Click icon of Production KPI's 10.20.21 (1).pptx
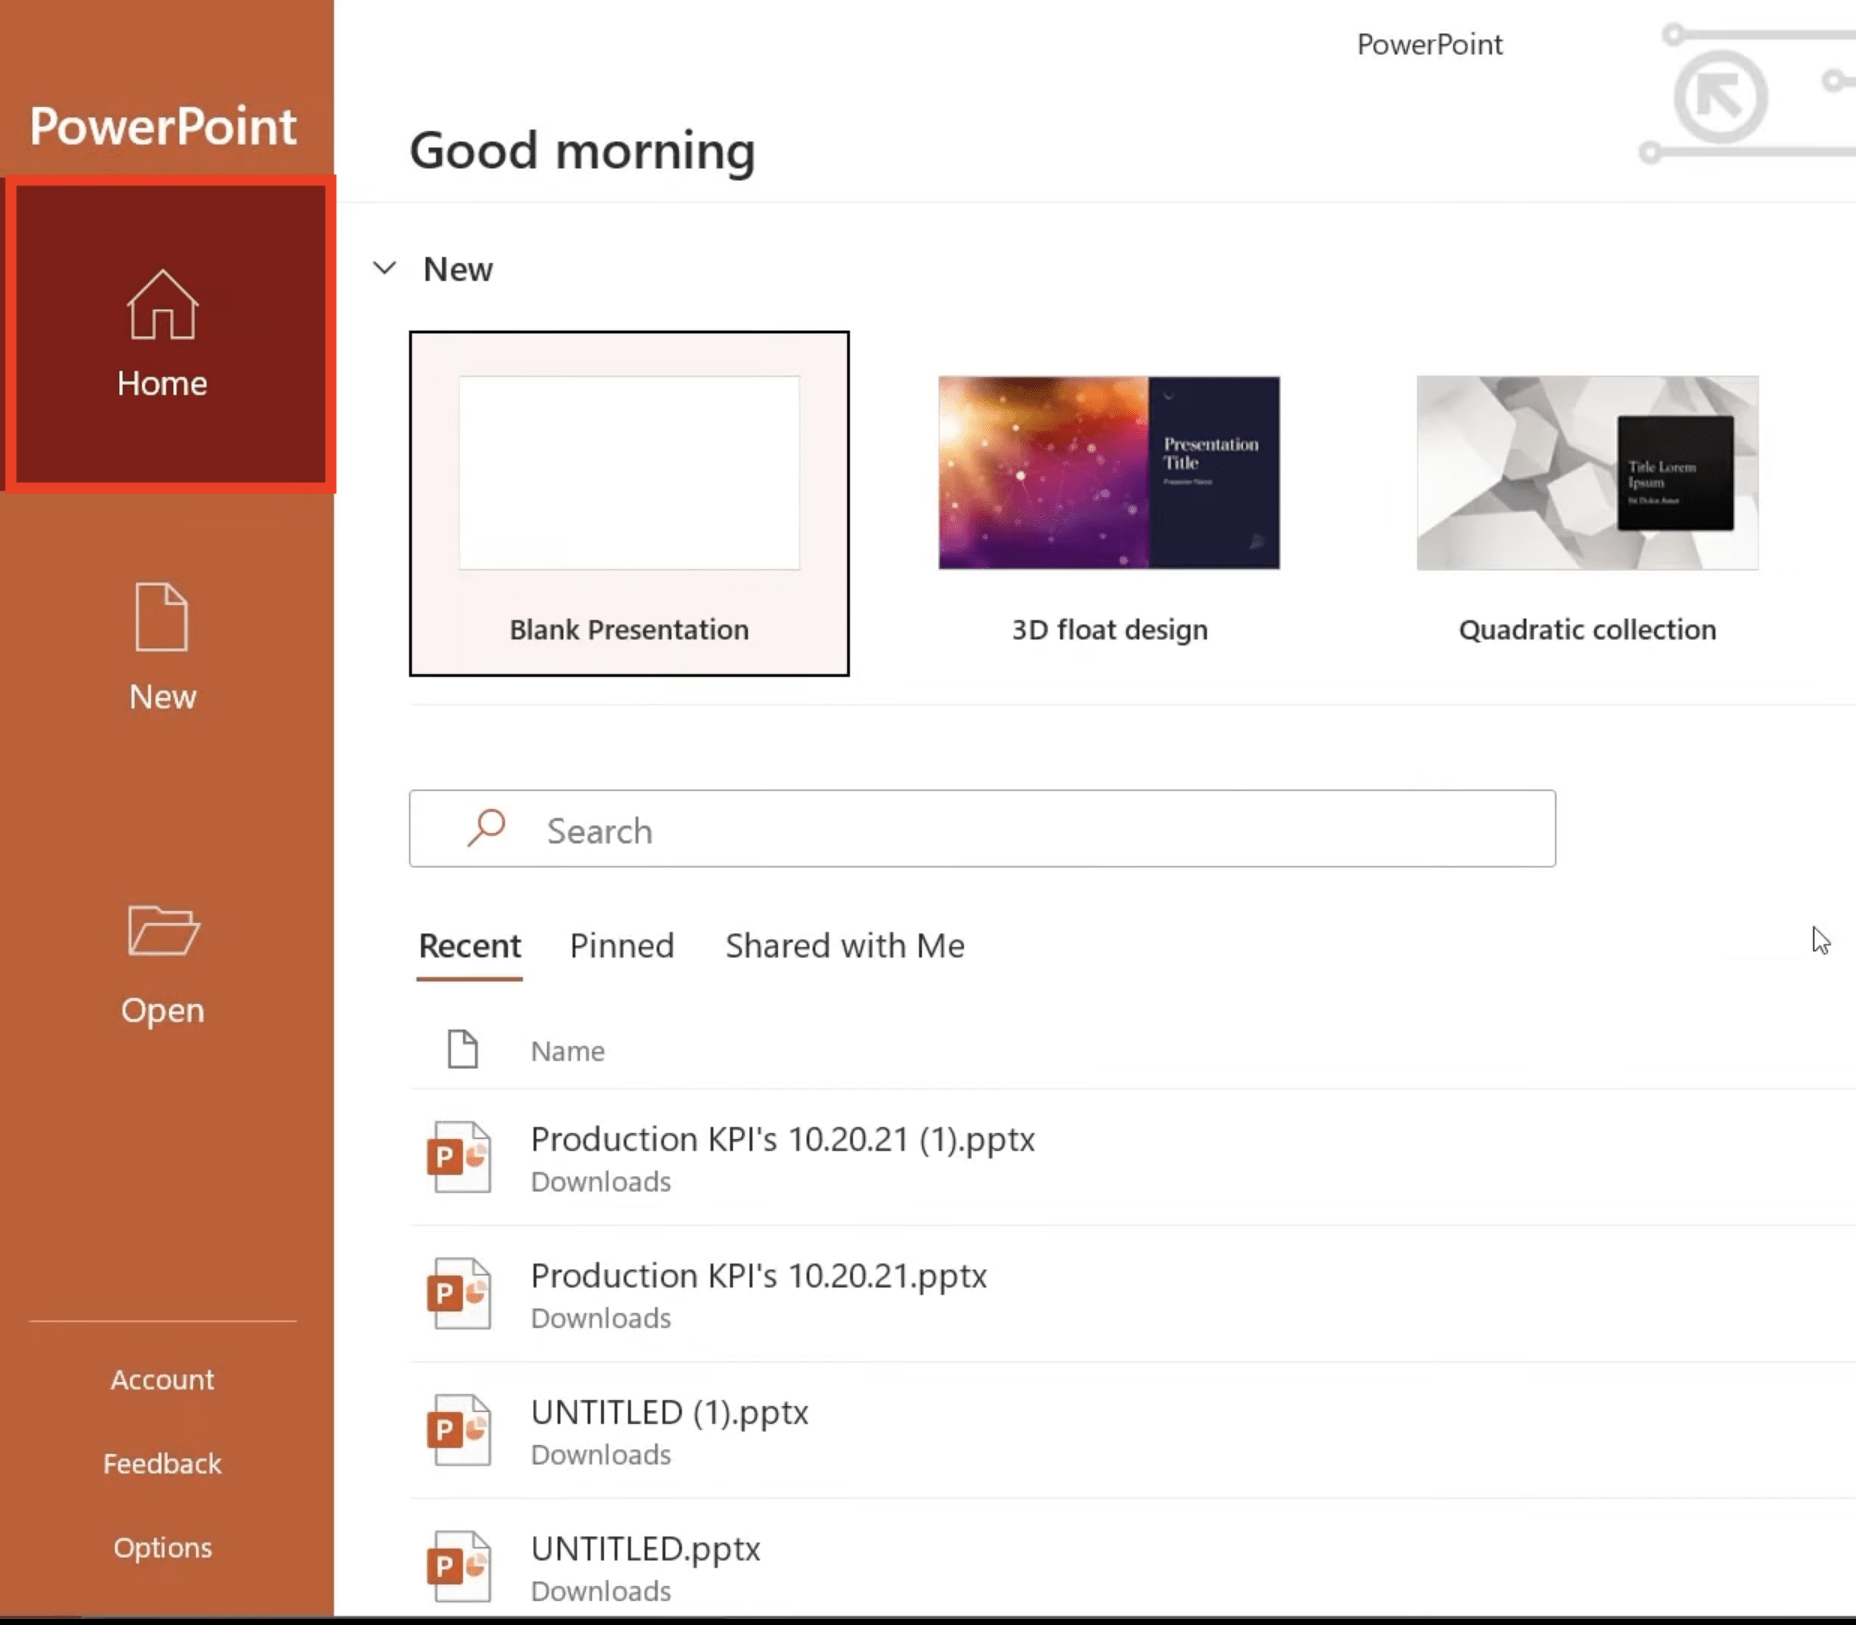 [459, 1157]
